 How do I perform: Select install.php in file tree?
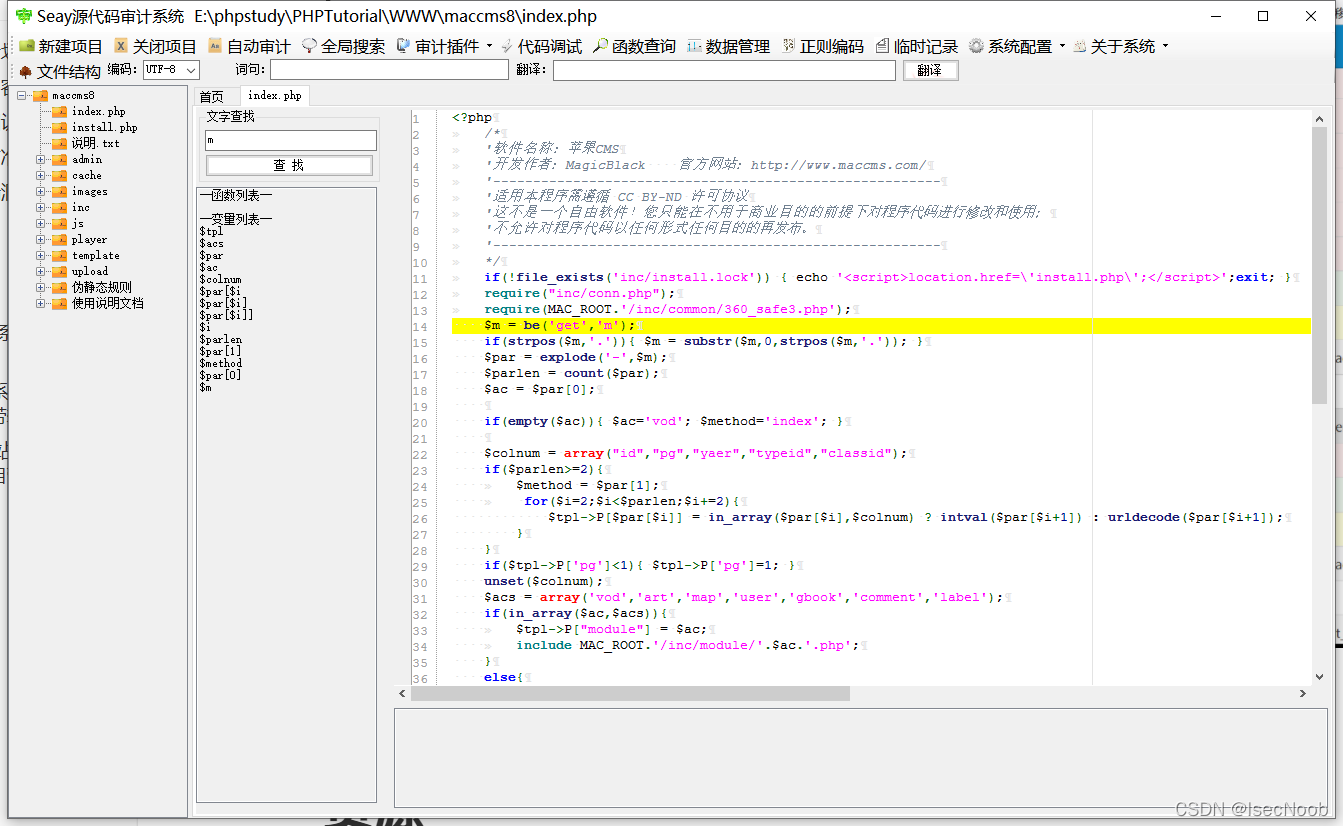105,128
